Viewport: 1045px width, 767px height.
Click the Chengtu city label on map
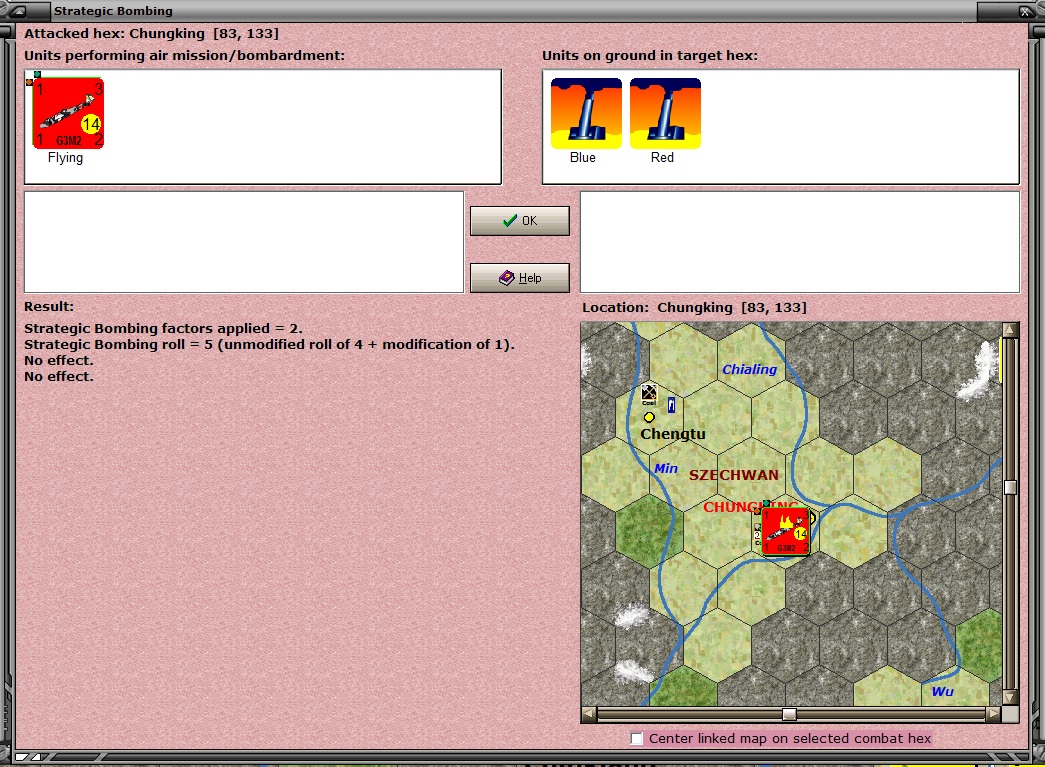672,434
